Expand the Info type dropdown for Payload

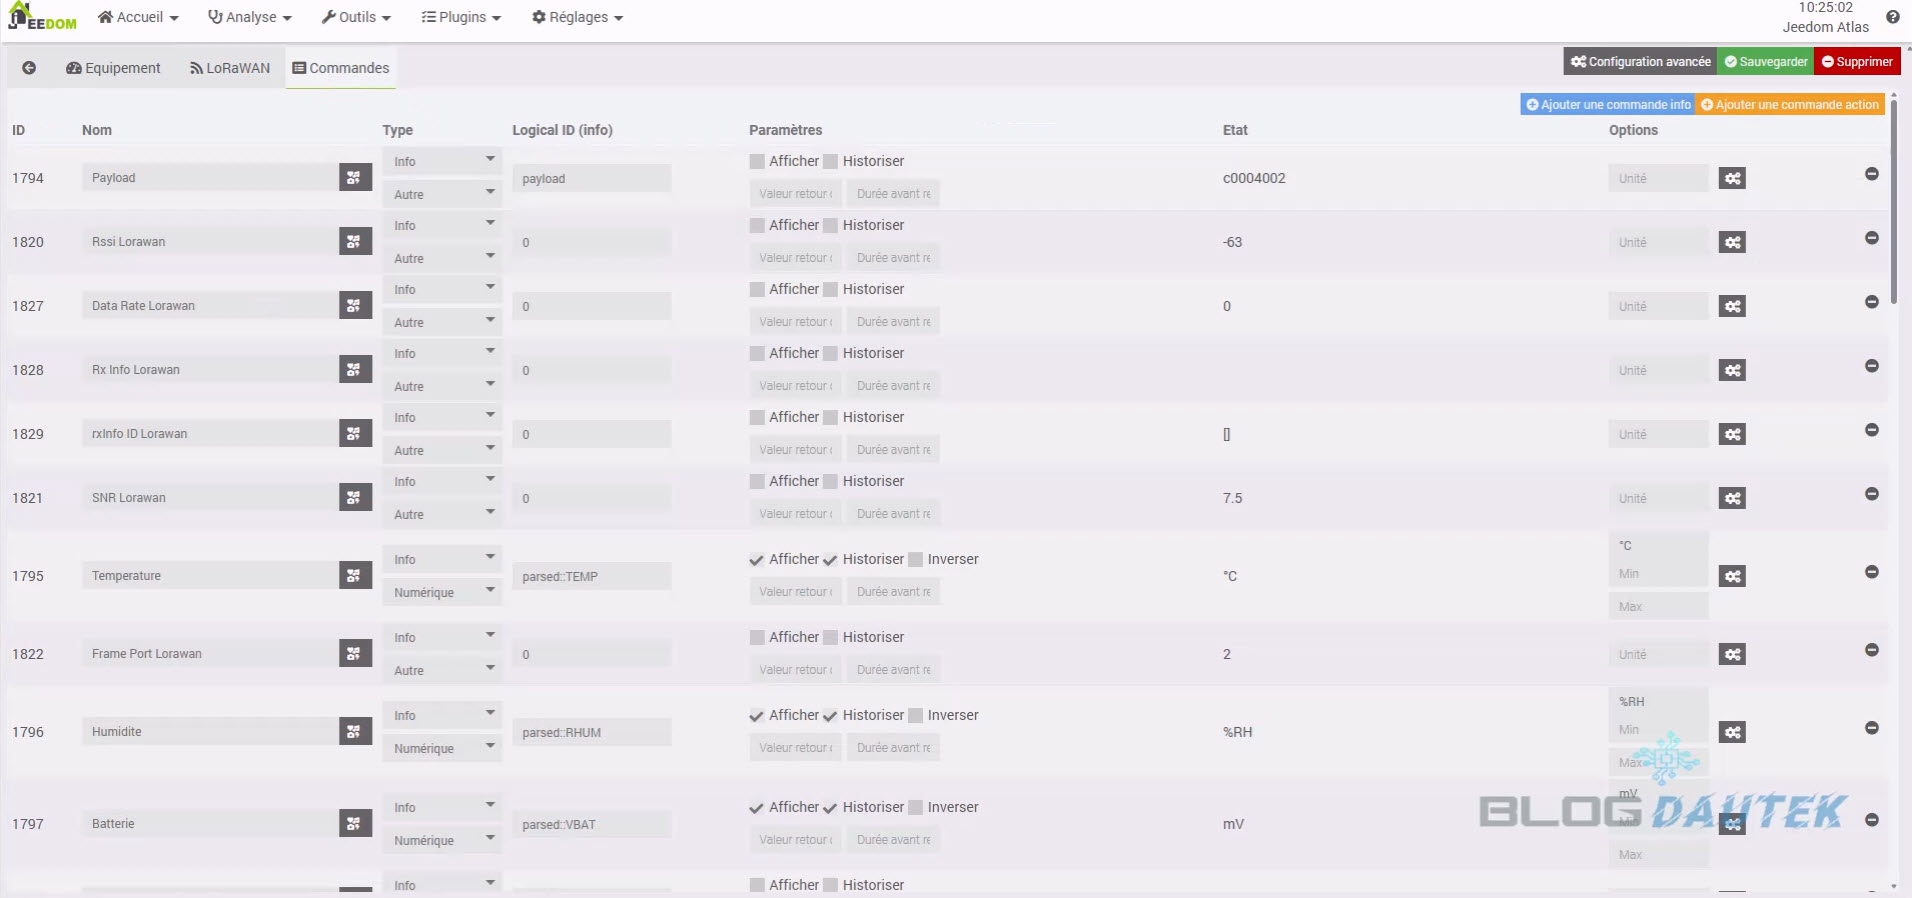click(441, 161)
